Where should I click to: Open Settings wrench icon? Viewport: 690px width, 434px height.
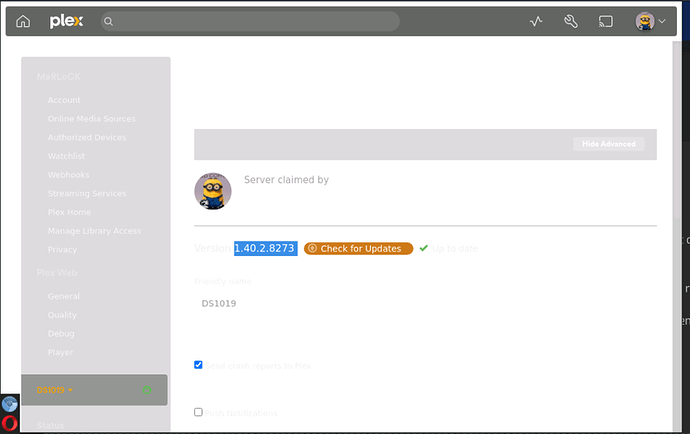point(571,21)
